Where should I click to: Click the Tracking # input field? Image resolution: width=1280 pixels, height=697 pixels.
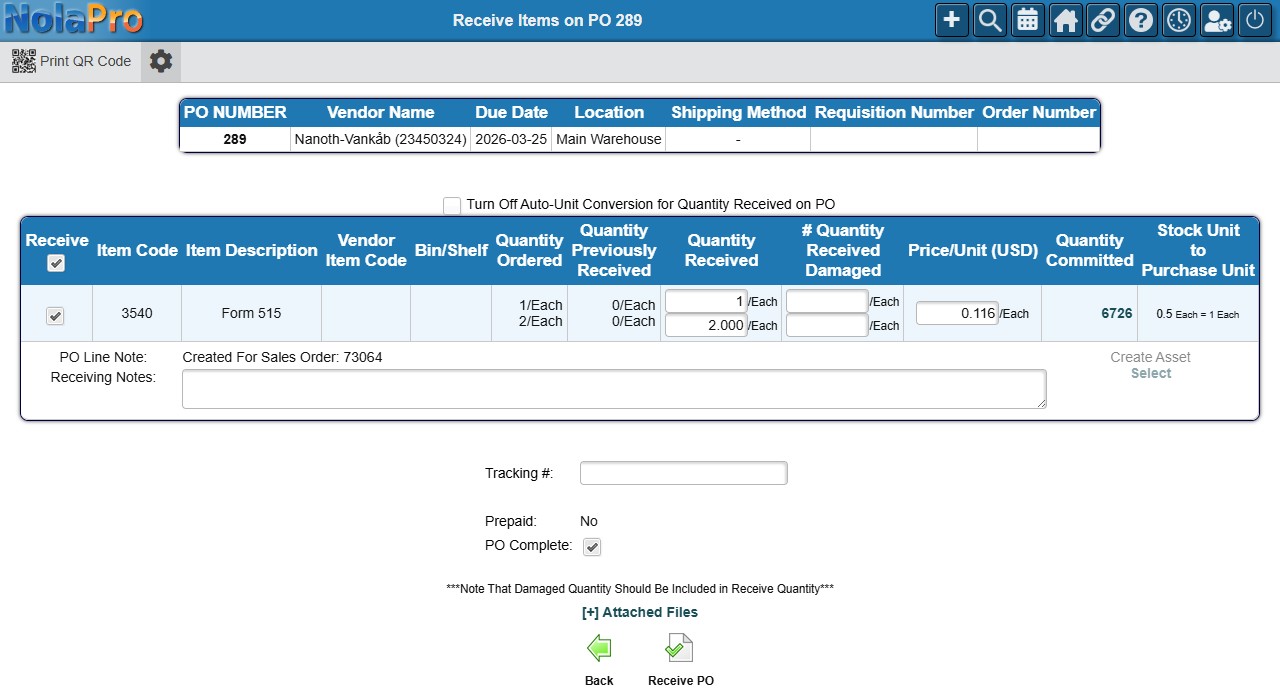pyautogui.click(x=684, y=473)
